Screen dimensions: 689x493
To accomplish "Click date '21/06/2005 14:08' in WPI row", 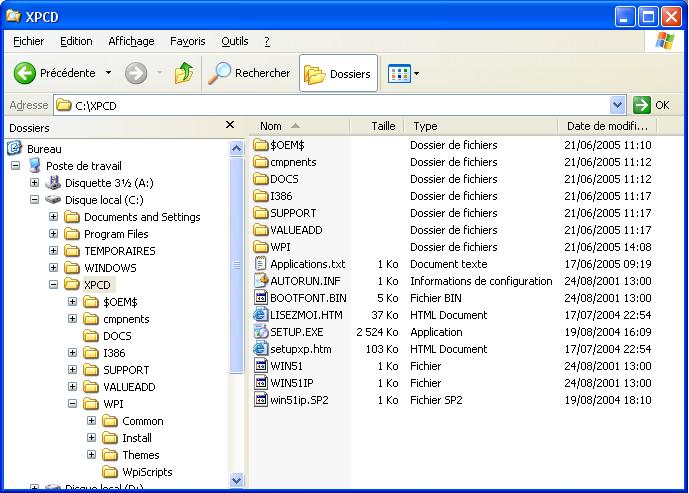I will point(608,247).
